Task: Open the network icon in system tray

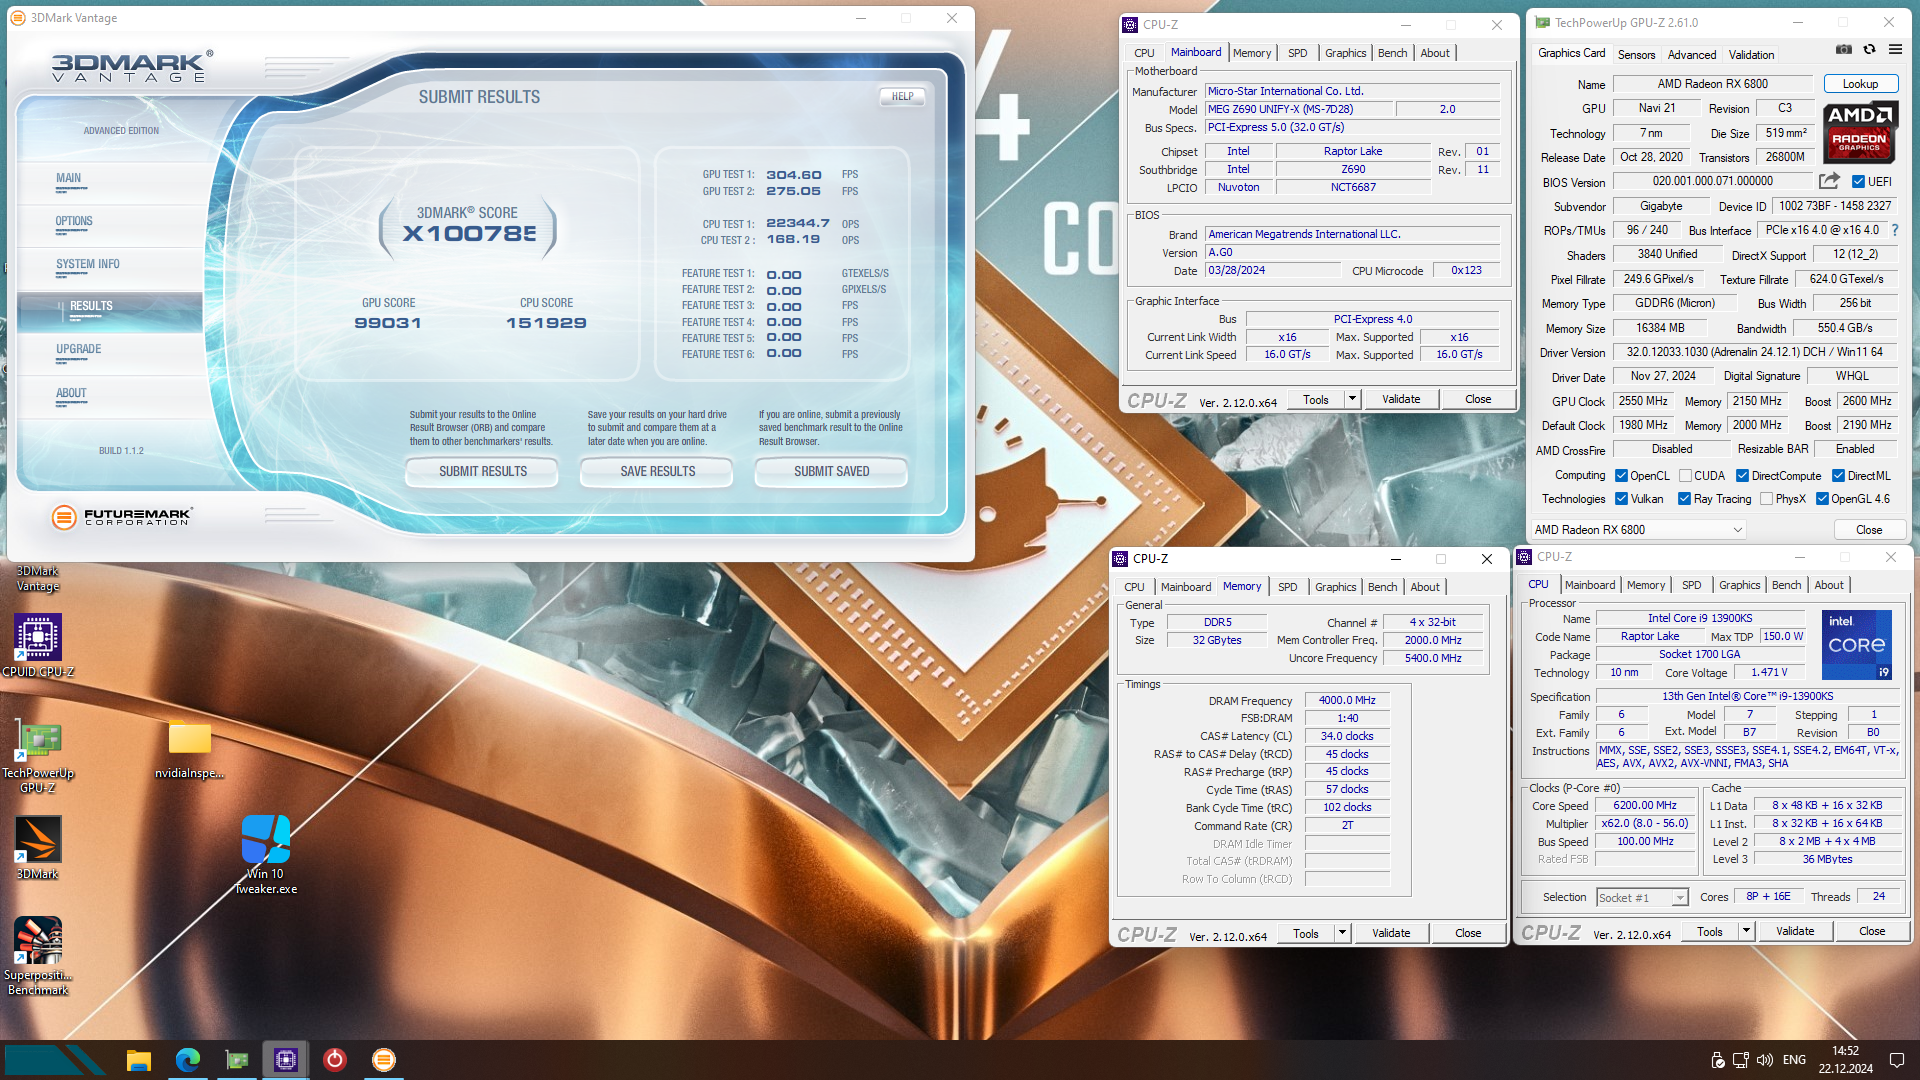Action: pyautogui.click(x=1741, y=1060)
